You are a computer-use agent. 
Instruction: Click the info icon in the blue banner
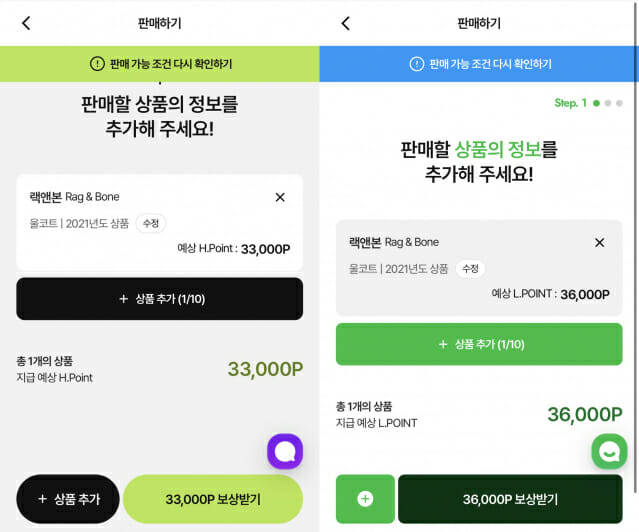416,64
